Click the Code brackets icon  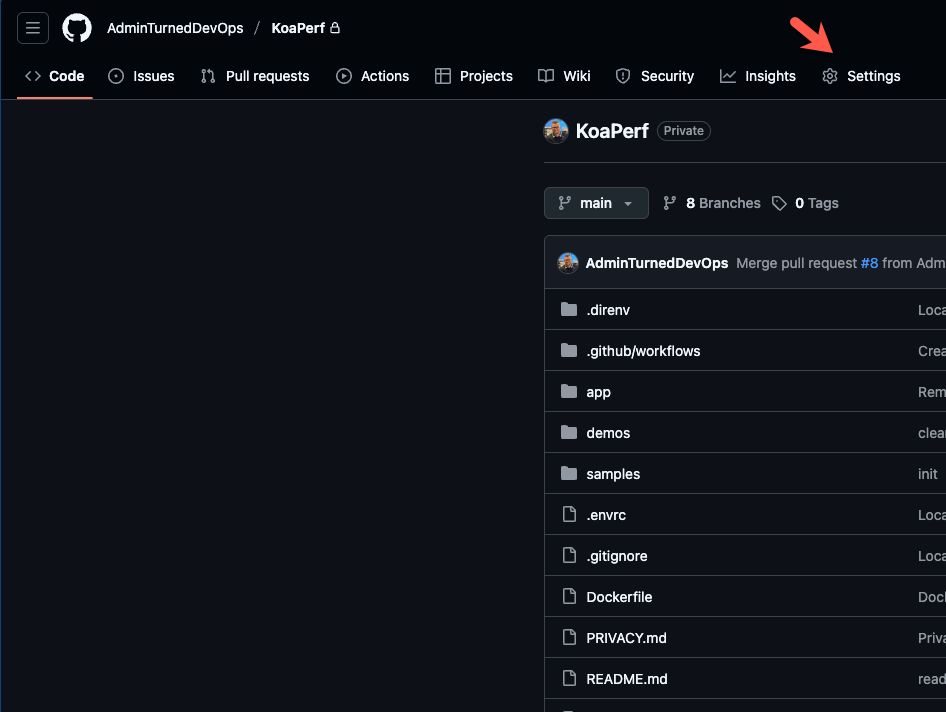click(x=33, y=76)
